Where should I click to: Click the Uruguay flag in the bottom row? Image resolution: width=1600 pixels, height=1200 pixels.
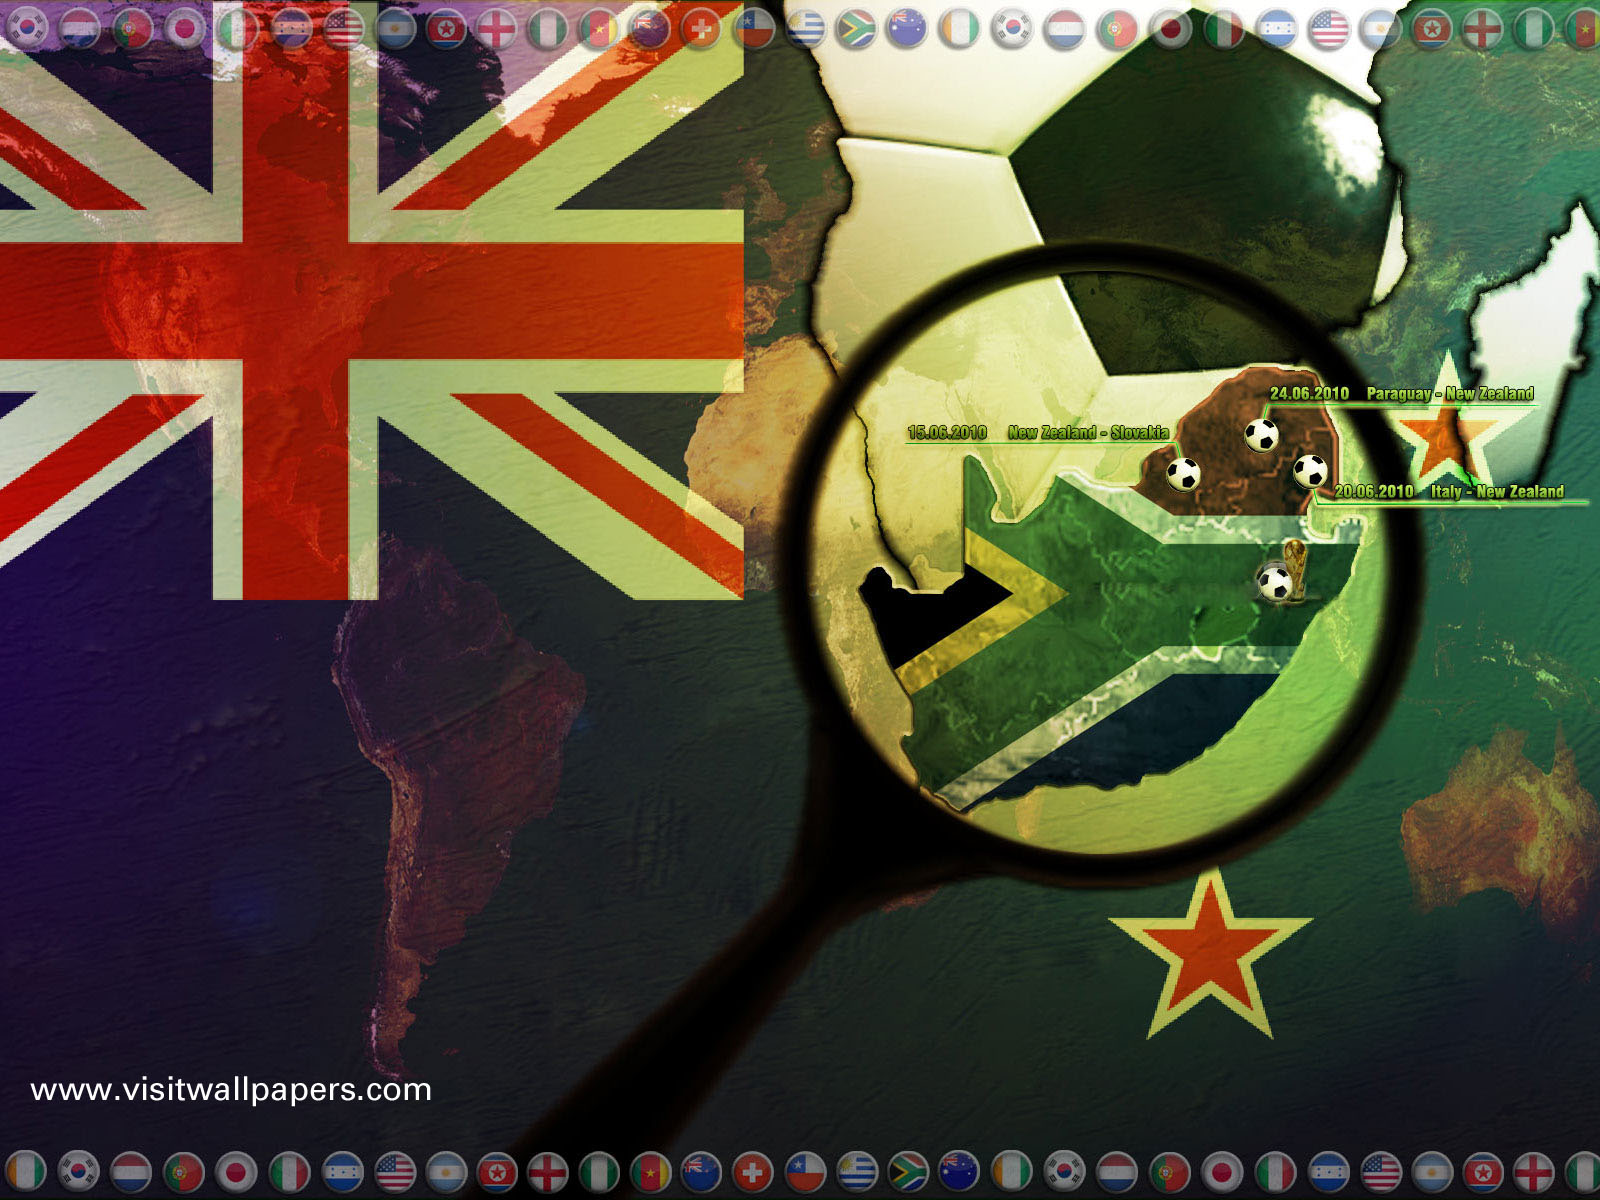coord(857,1171)
